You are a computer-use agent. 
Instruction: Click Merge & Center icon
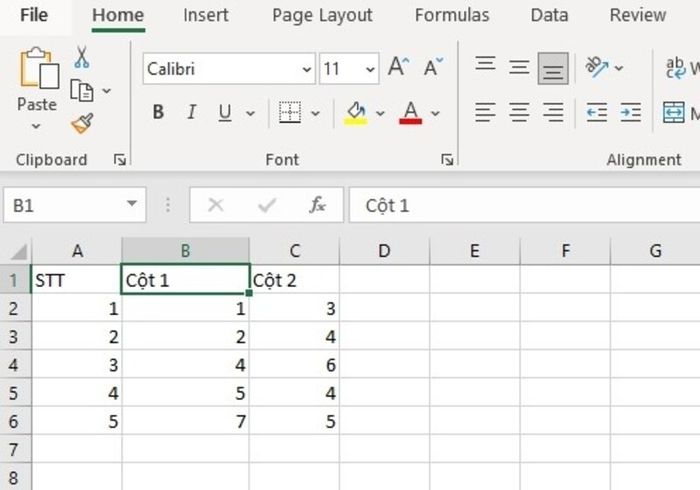point(674,112)
